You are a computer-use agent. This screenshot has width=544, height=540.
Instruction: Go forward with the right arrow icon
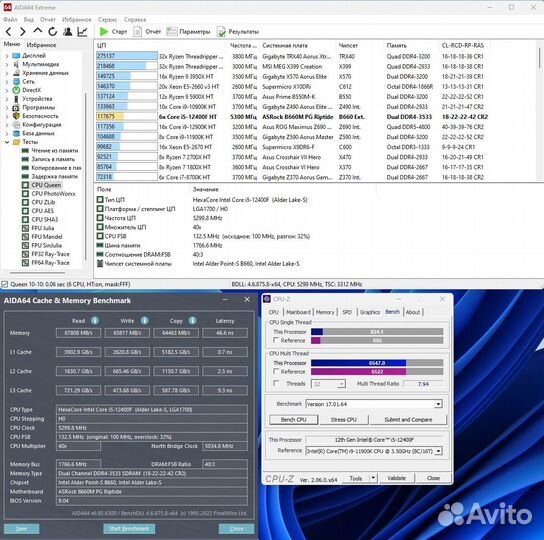point(23,32)
